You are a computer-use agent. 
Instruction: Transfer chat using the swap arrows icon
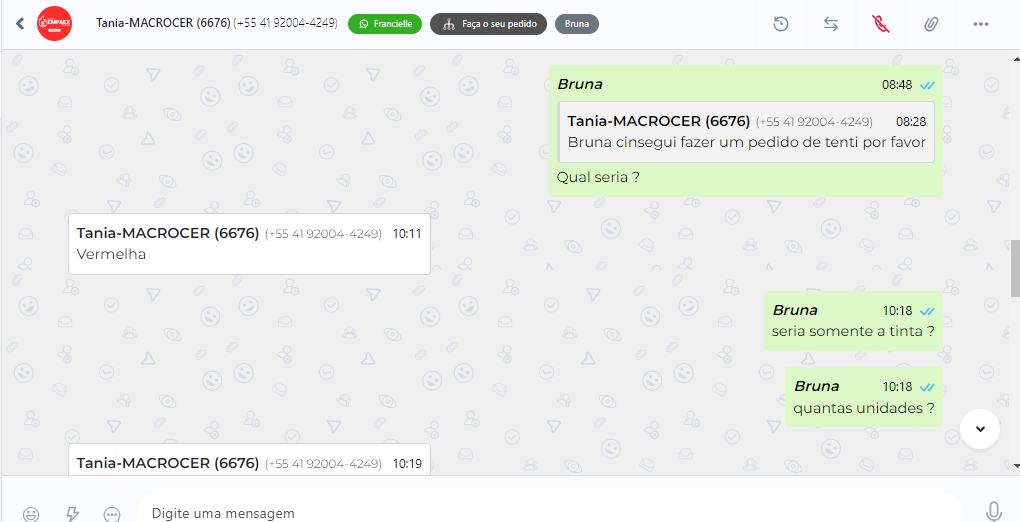point(831,24)
